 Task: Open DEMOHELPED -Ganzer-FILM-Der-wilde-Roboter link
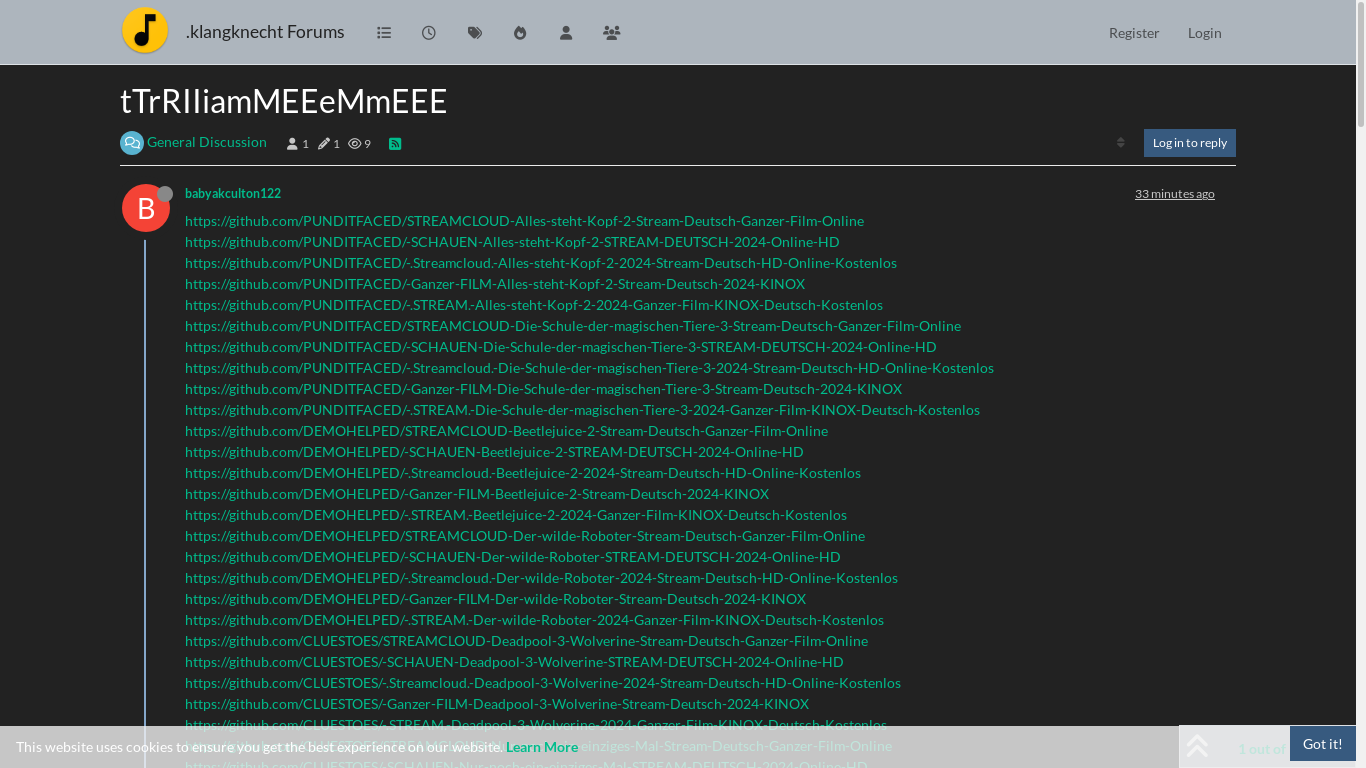tap(495, 599)
